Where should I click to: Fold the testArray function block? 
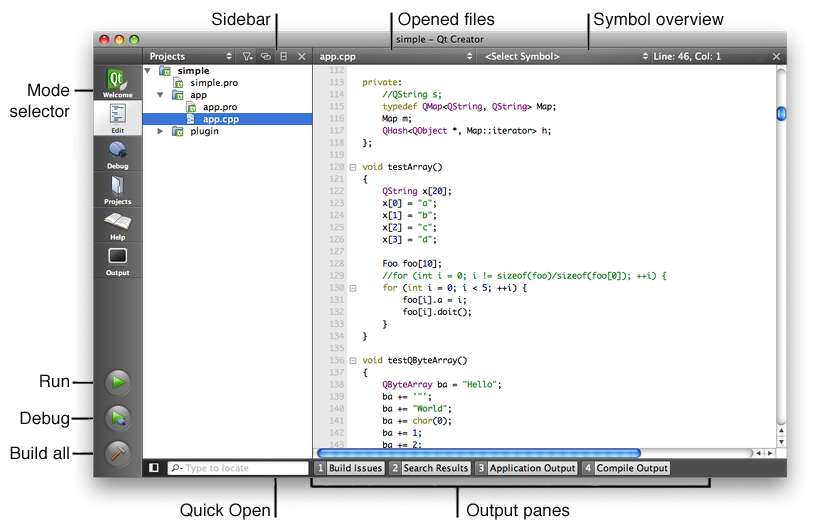pos(353,167)
